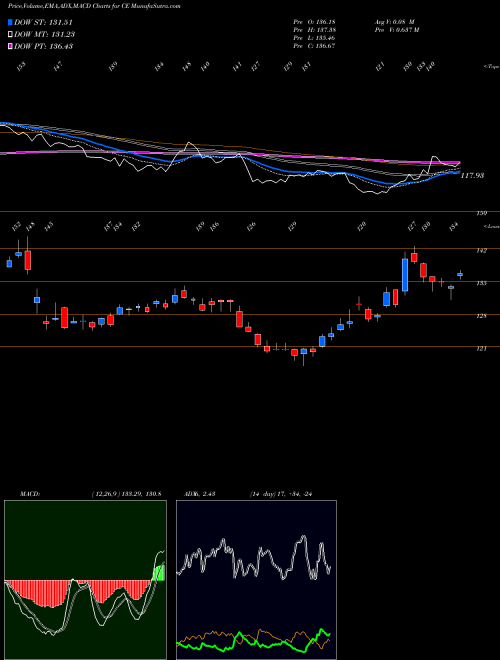Screen dimensions: 500x660
Task: Click the ADX panel title label
Action: pos(199,494)
